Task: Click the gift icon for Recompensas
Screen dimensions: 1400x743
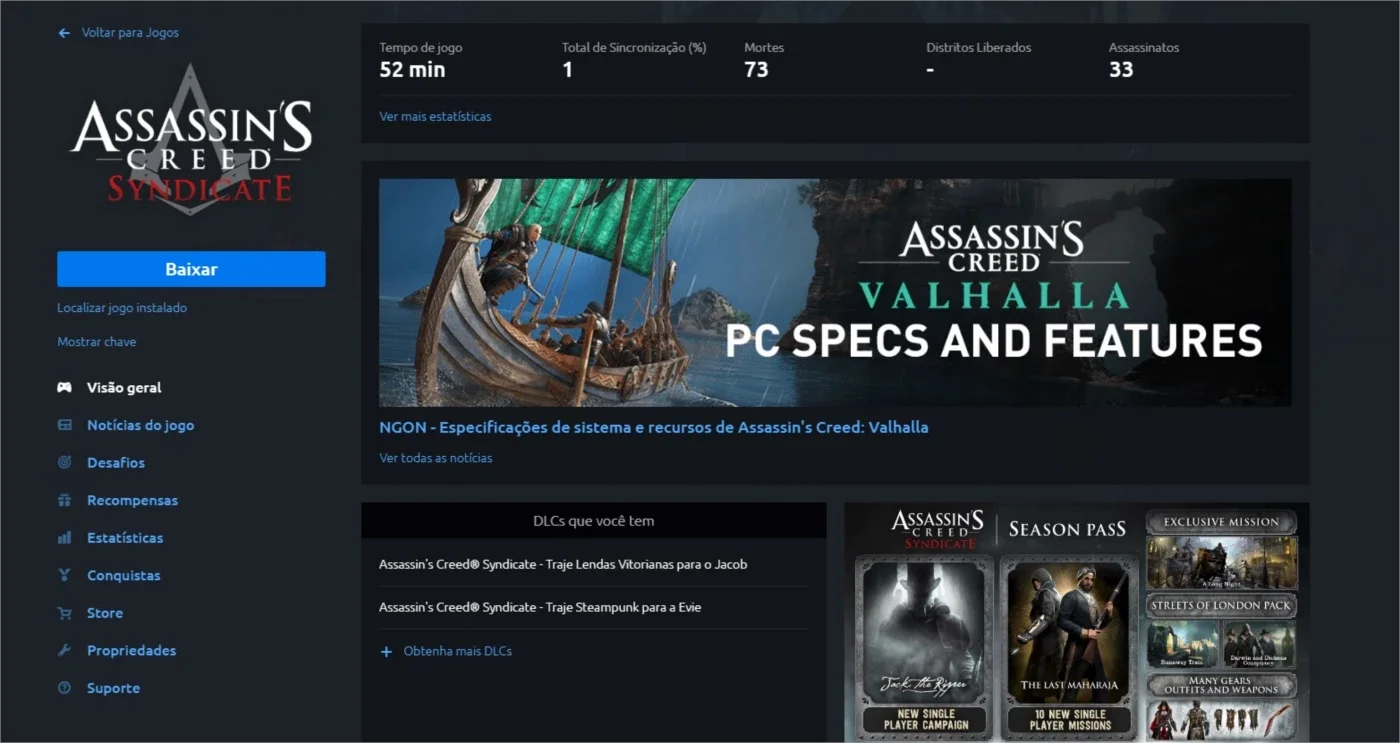Action: coord(64,500)
